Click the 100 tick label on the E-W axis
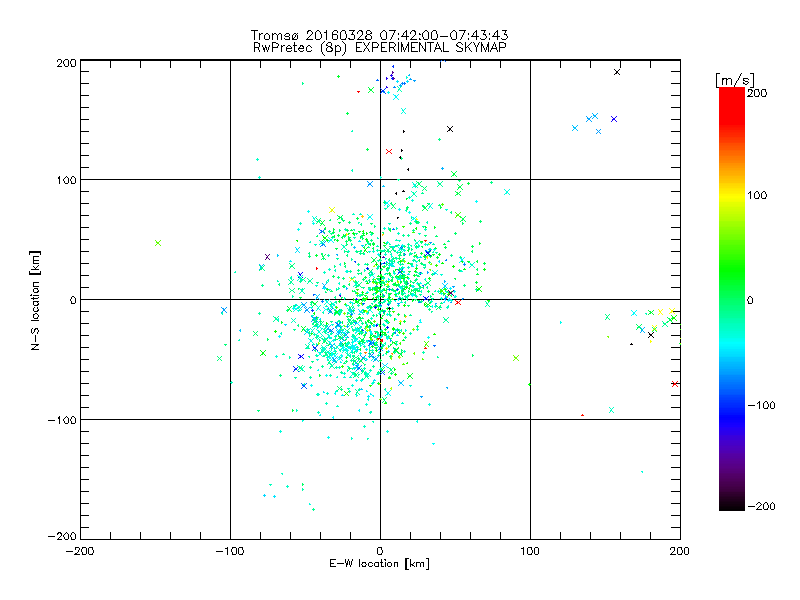 click(530, 551)
